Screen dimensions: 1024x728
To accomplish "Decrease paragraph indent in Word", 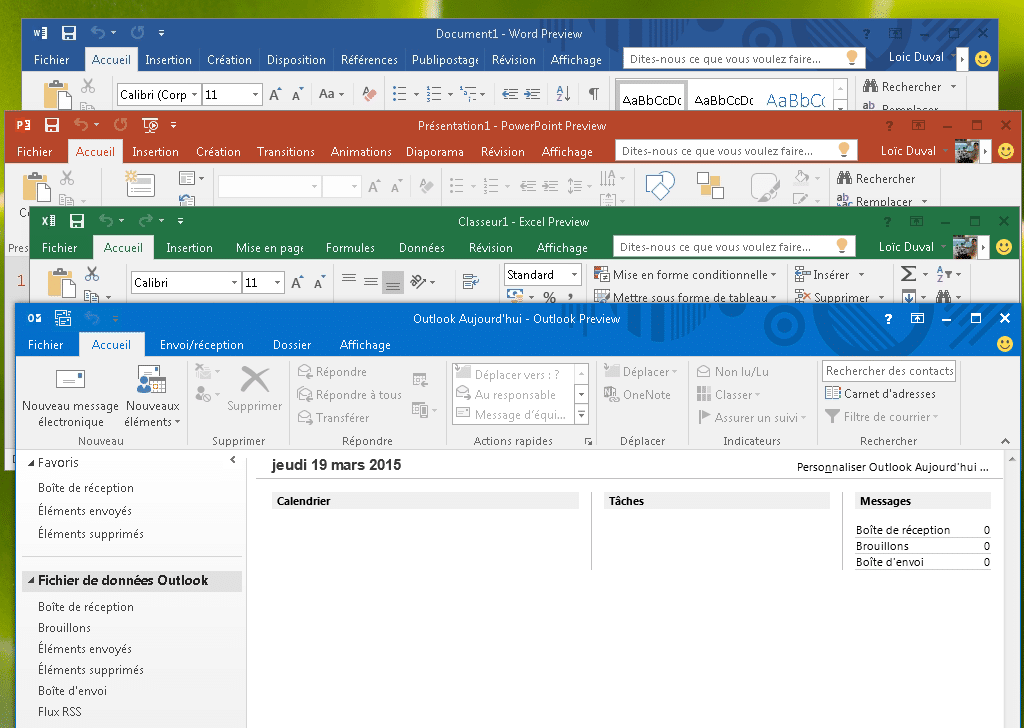I will (510, 94).
